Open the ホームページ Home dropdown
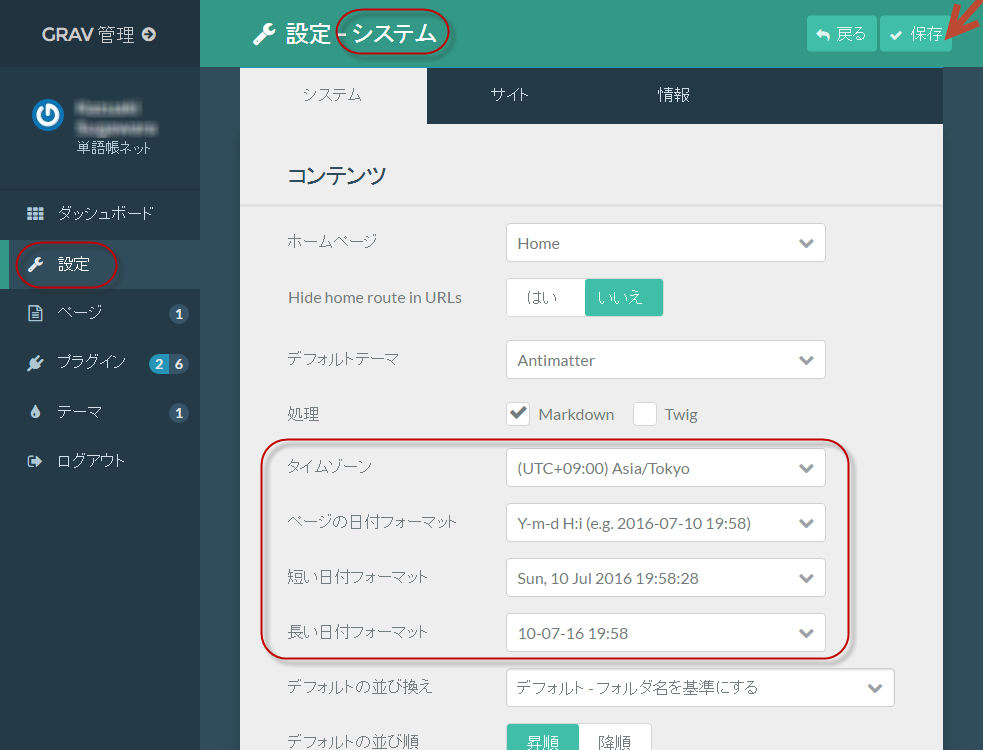Screen dimensions: 983x750 pyautogui.click(x=665, y=243)
